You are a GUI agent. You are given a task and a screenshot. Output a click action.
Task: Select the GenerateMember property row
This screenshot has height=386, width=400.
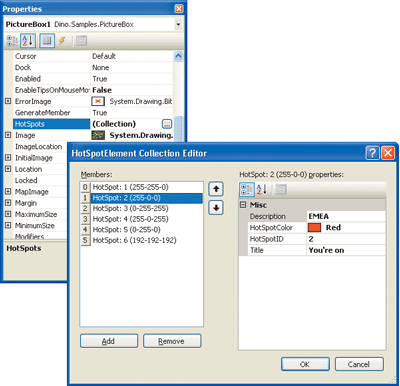tap(93, 113)
